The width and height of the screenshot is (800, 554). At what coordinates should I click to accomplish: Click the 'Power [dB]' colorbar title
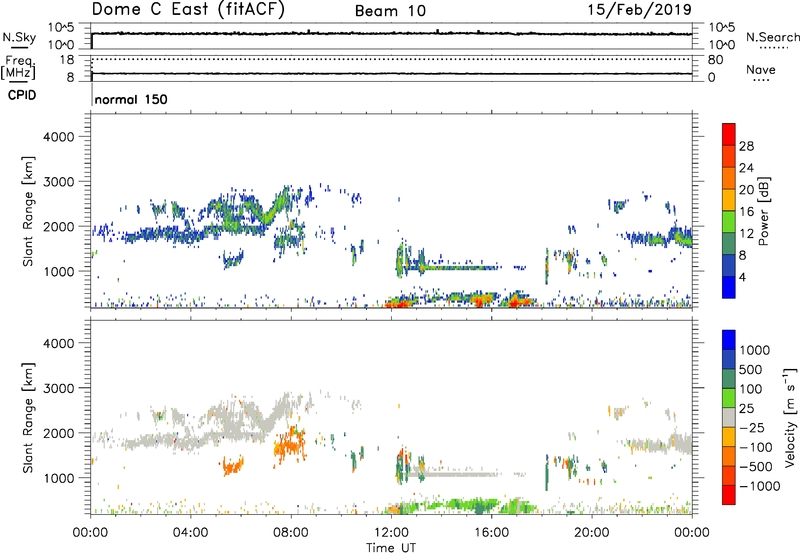click(x=763, y=211)
